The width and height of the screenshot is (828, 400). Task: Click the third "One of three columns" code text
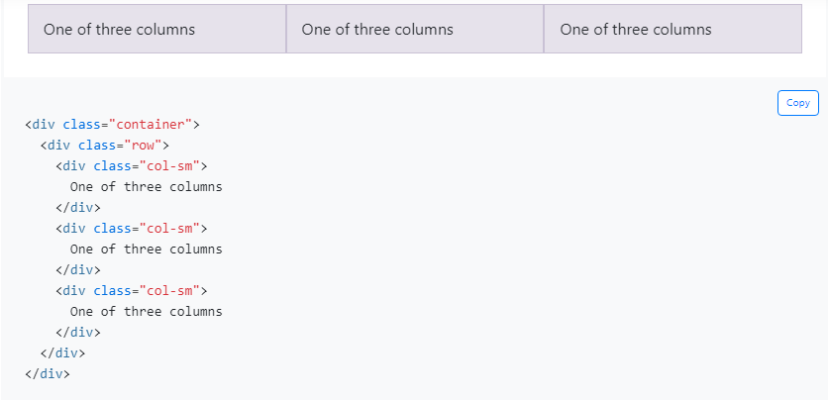146,312
